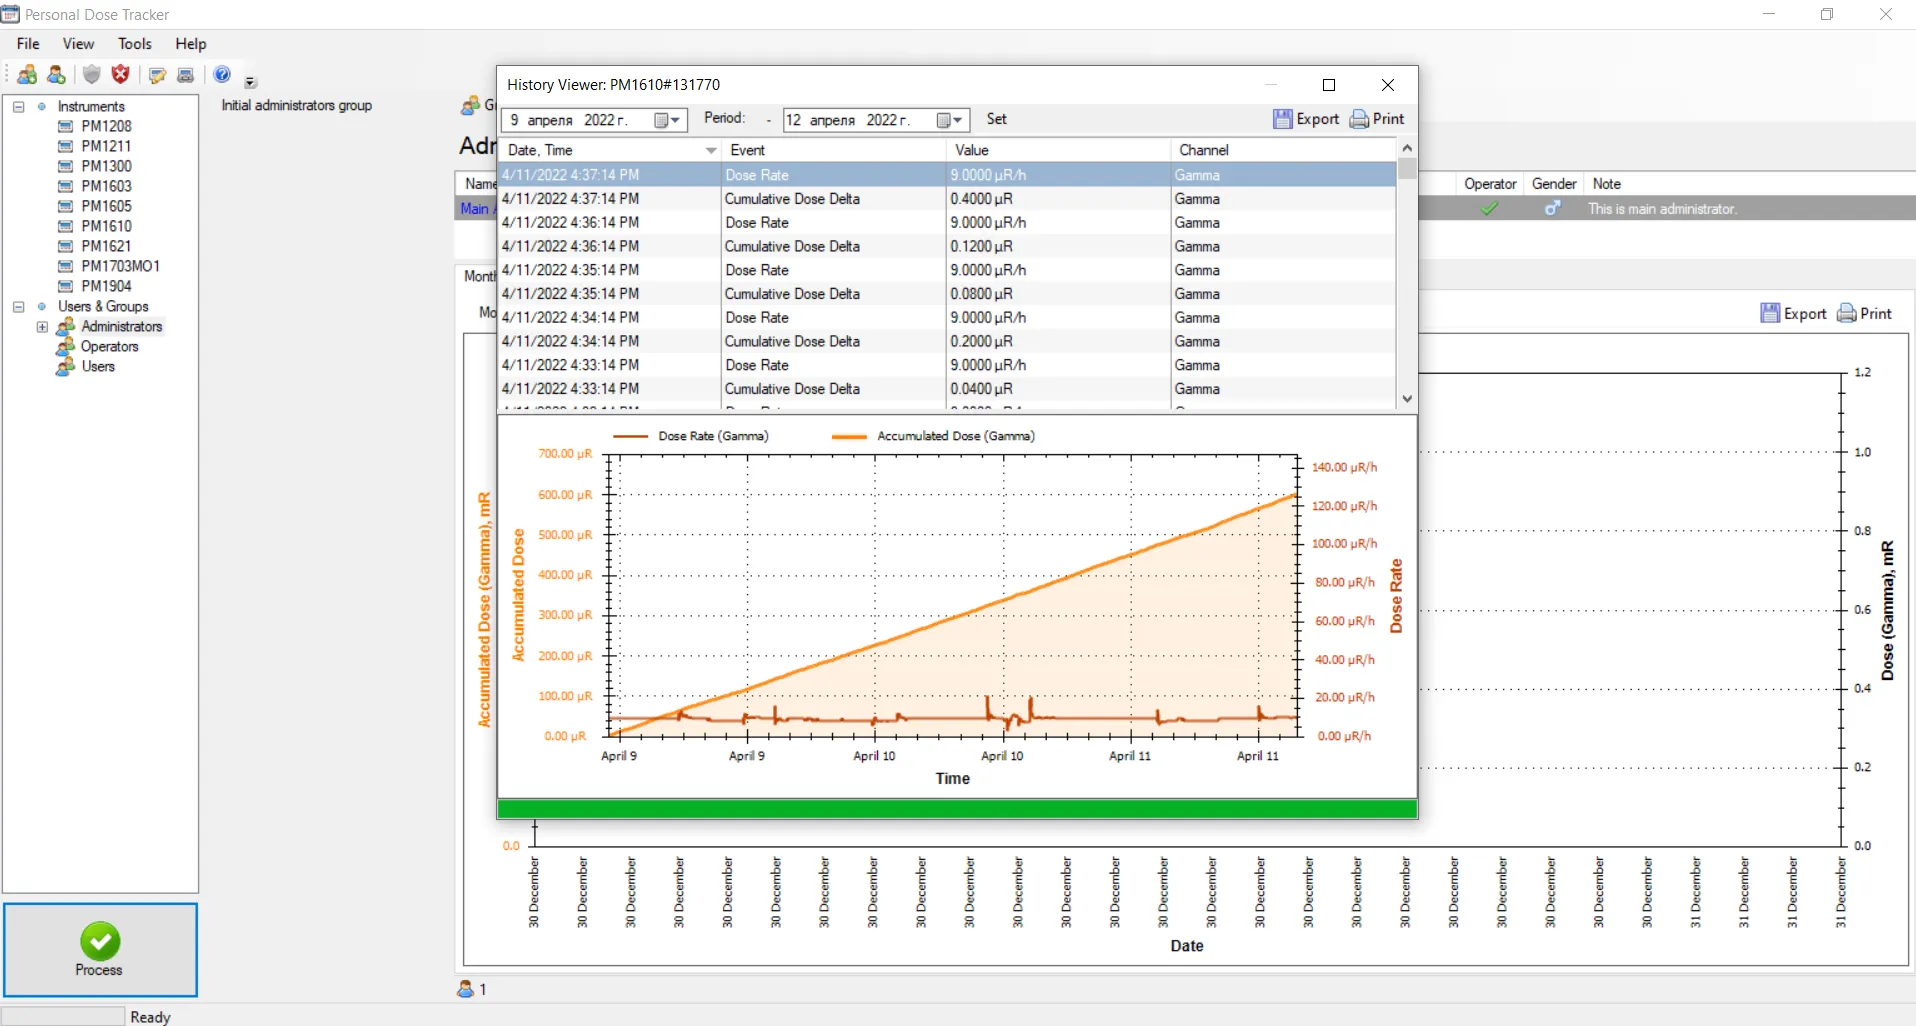Screen dimensions: 1916x1026
Task: Collapse the Users & Groups tree node
Action: coord(18,306)
